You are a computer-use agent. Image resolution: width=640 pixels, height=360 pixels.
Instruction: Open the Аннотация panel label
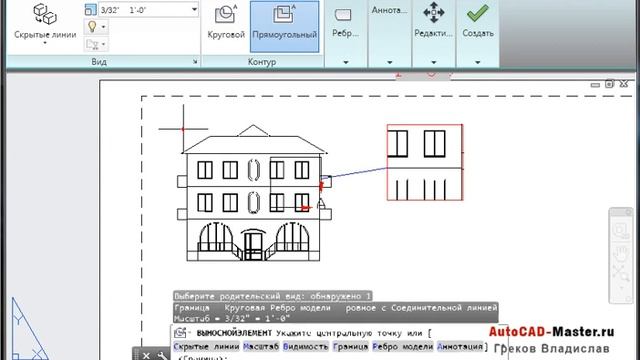click(x=389, y=11)
